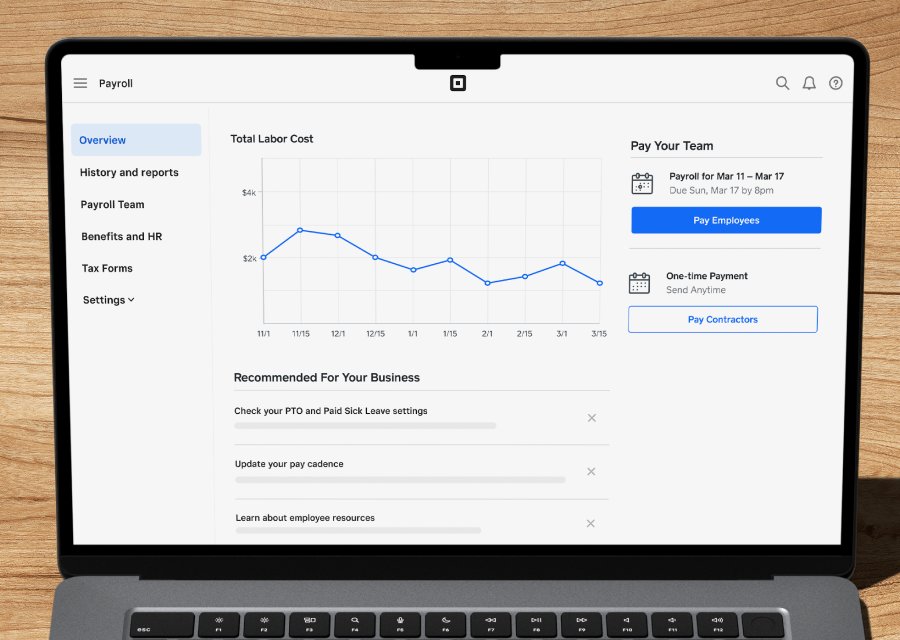The image size is (900, 640).
Task: Click the Send Anytime text
Action: tap(696, 290)
